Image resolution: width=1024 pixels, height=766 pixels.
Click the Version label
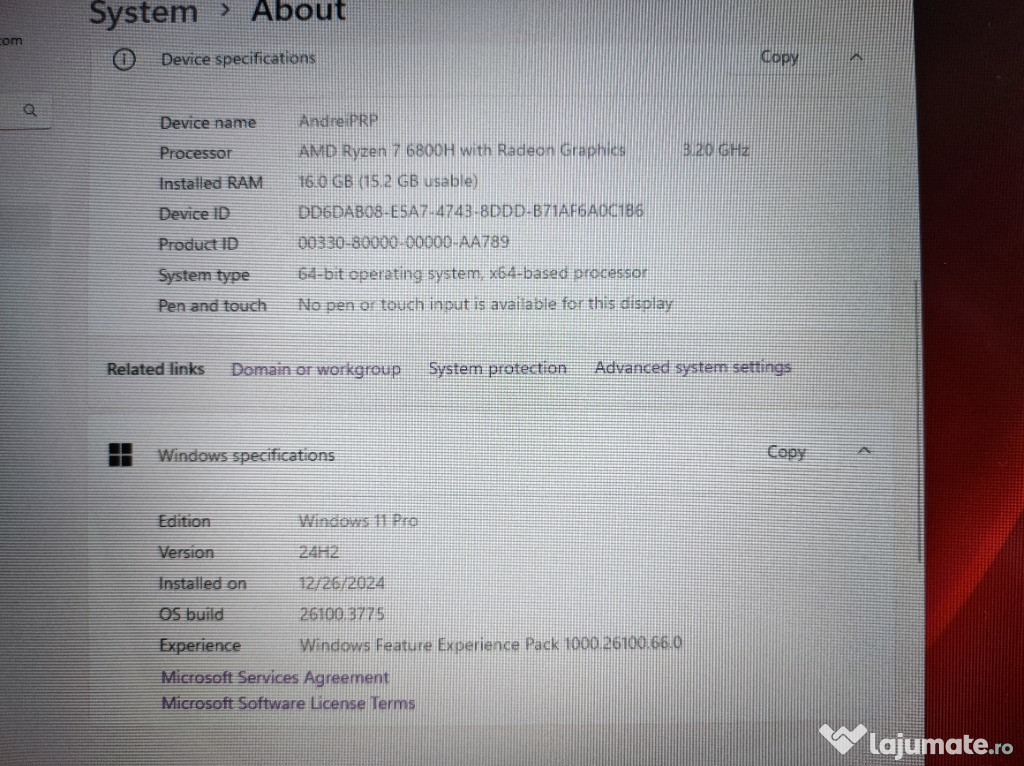[186, 552]
